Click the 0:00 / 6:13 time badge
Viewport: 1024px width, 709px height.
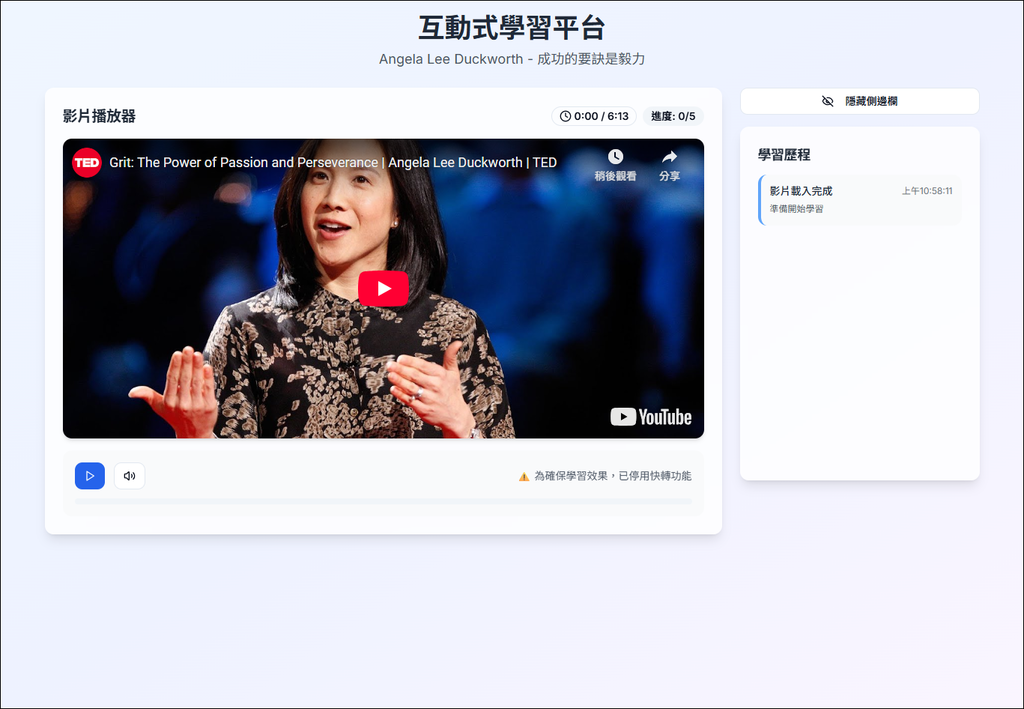pyautogui.click(x=594, y=116)
